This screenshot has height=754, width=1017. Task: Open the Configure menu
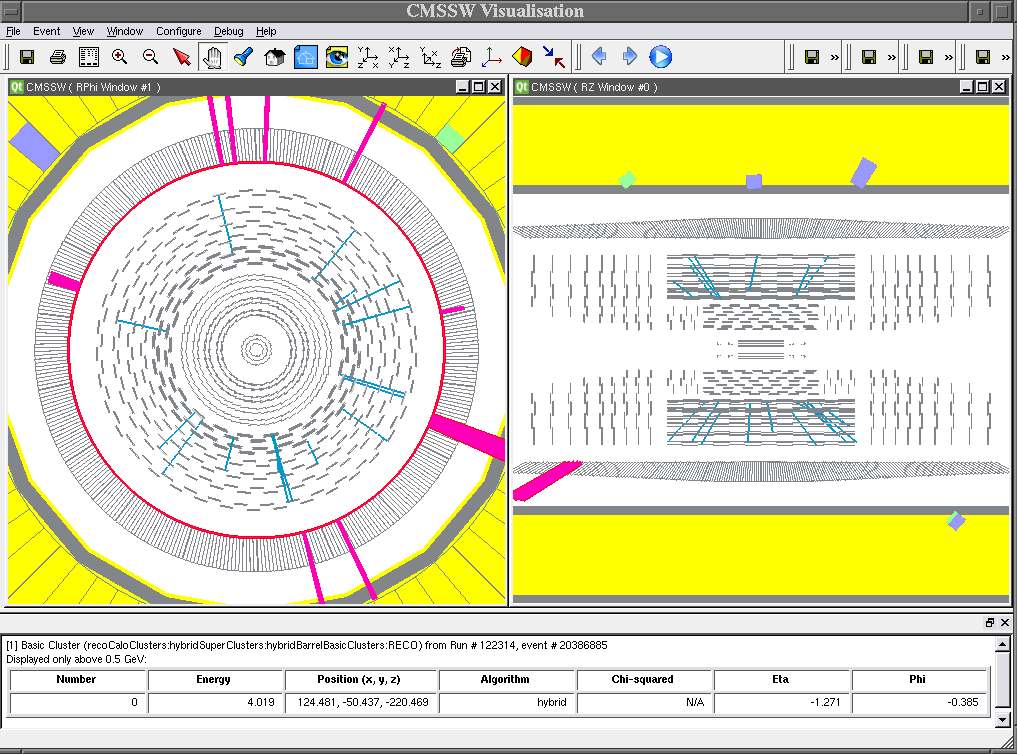pos(178,31)
